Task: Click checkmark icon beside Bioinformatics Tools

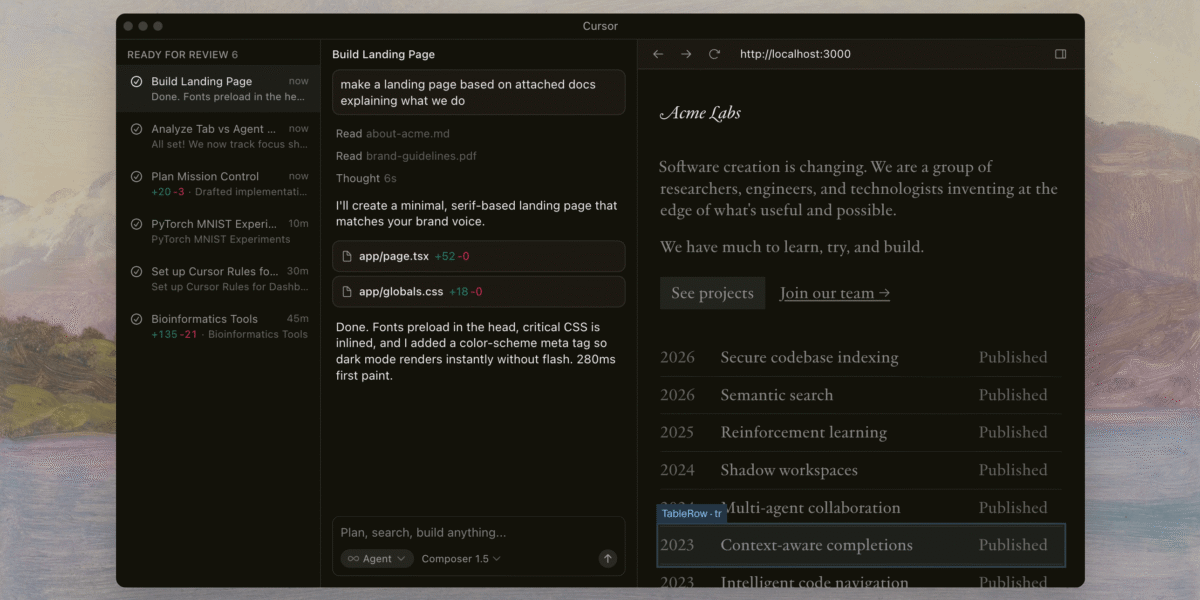Action: click(x=136, y=319)
